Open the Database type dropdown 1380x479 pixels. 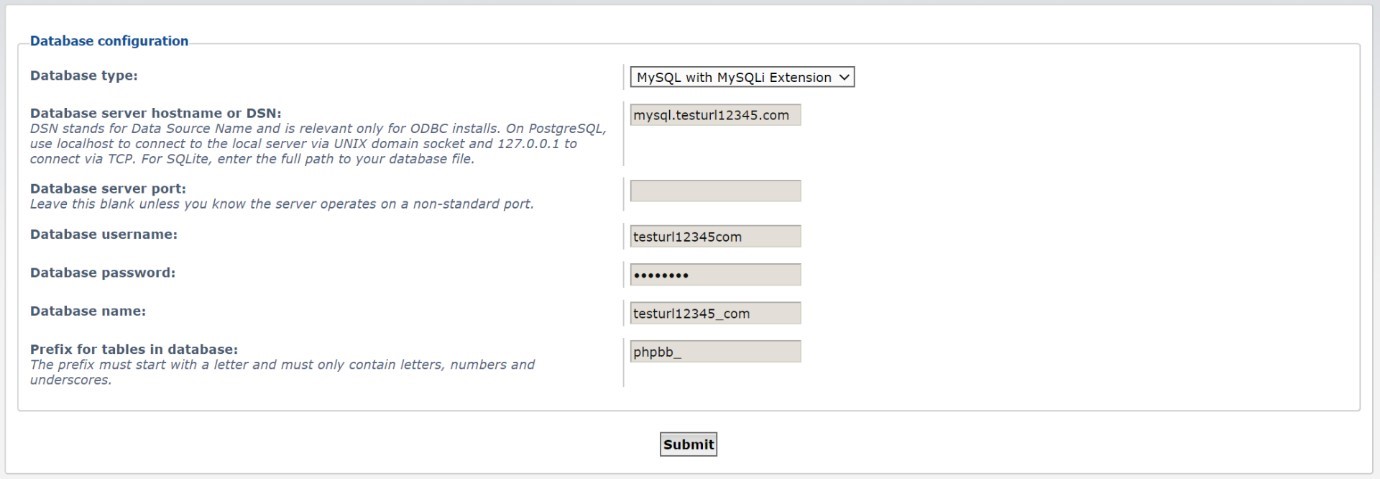pyautogui.click(x=741, y=77)
